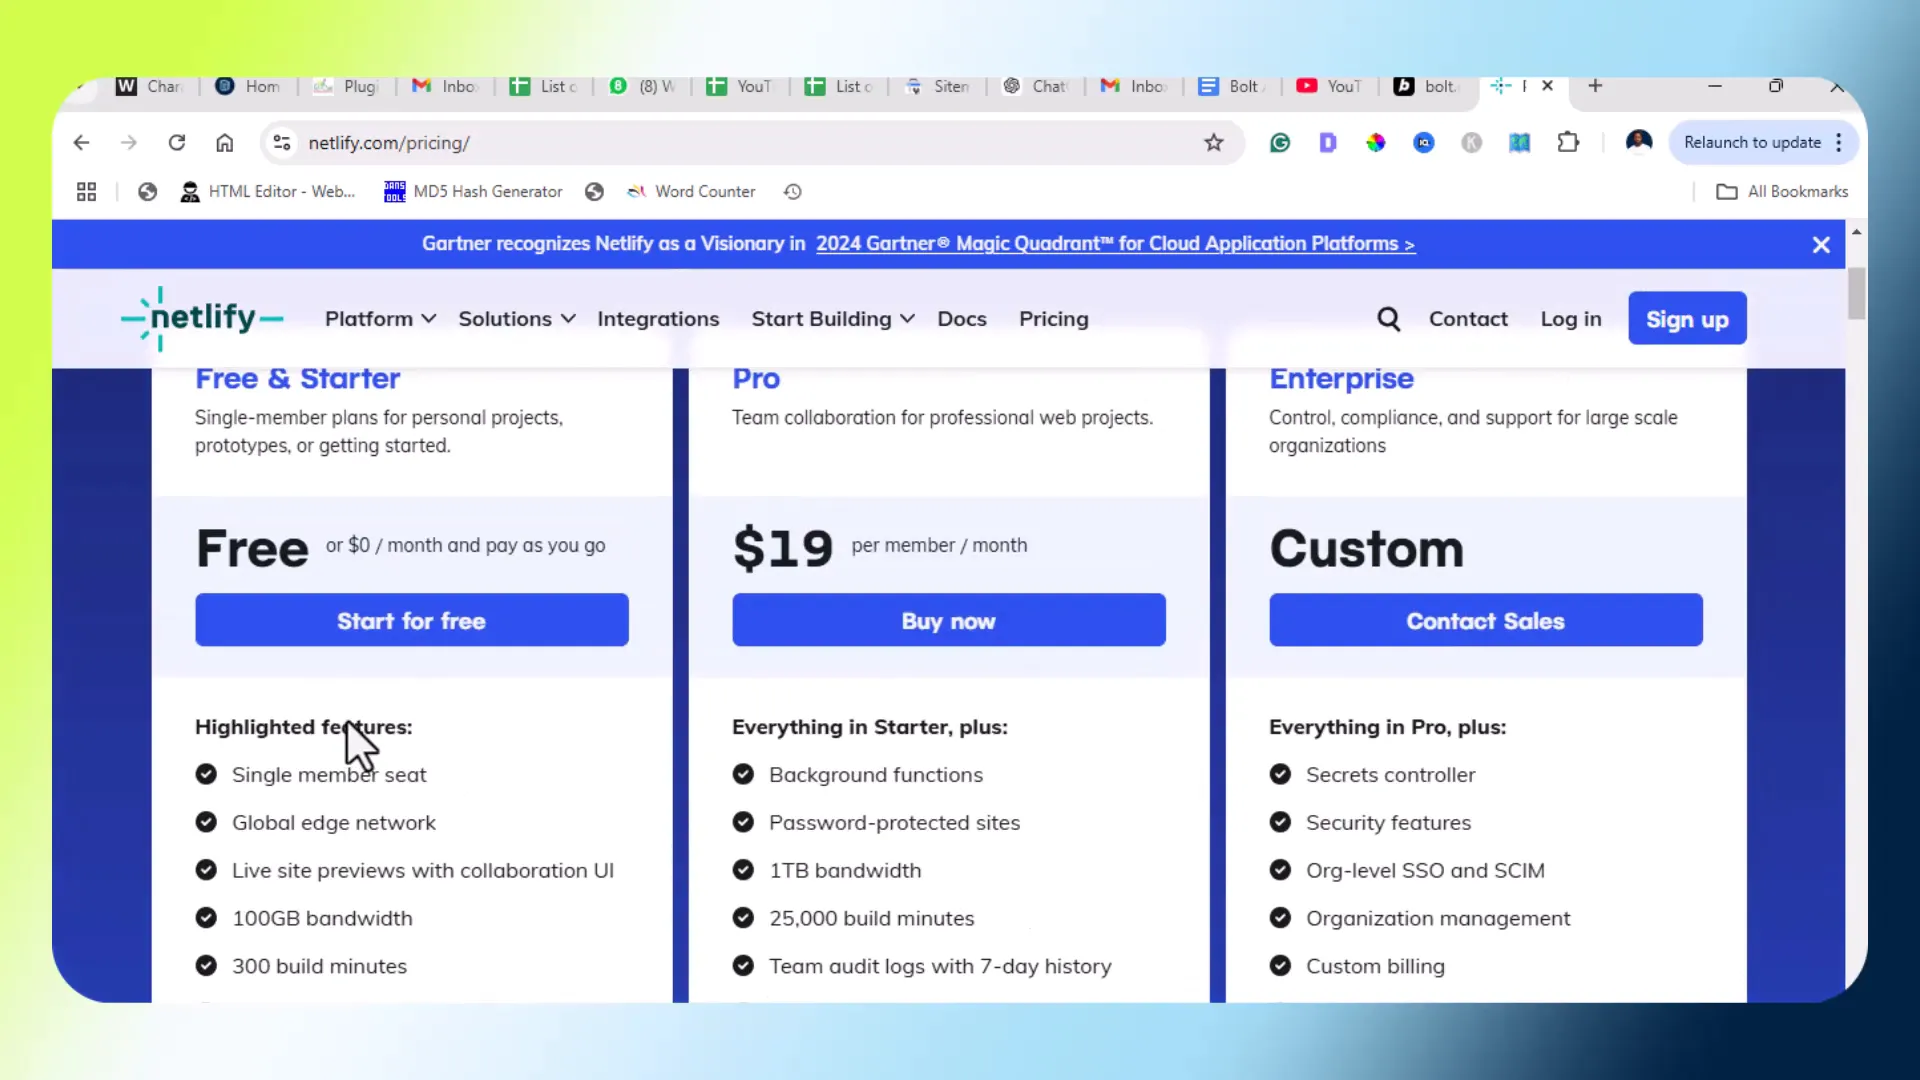Click Log in
The height and width of the screenshot is (1080, 1920).
1571,319
